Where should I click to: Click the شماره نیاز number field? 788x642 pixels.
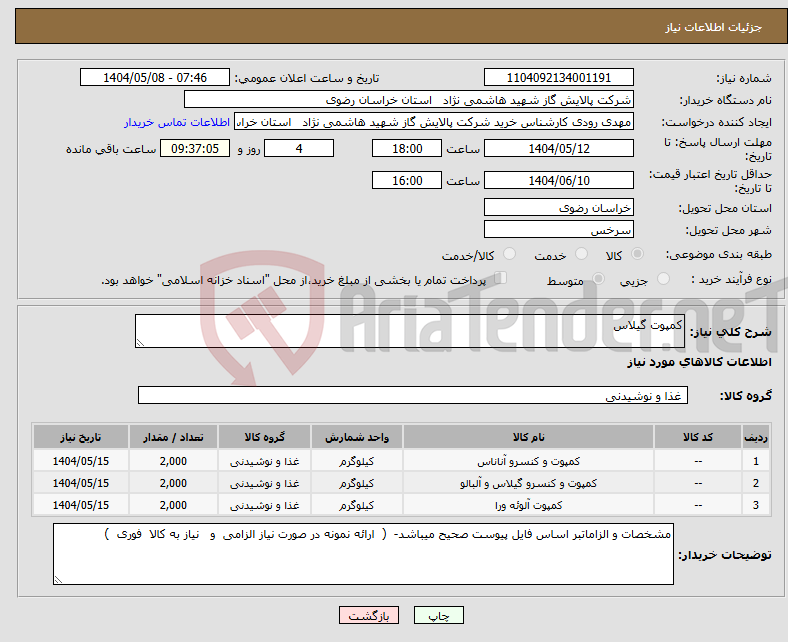[x=558, y=77]
